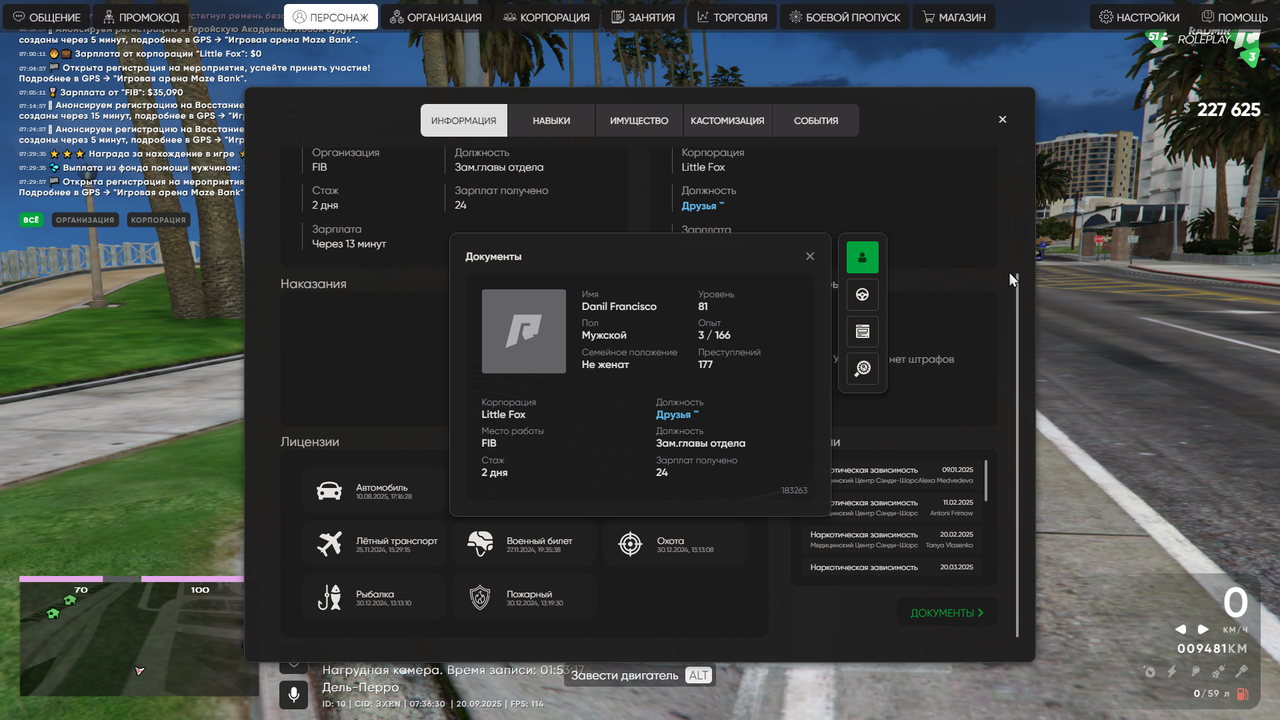Select the steering wheel licenses icon

(862, 295)
